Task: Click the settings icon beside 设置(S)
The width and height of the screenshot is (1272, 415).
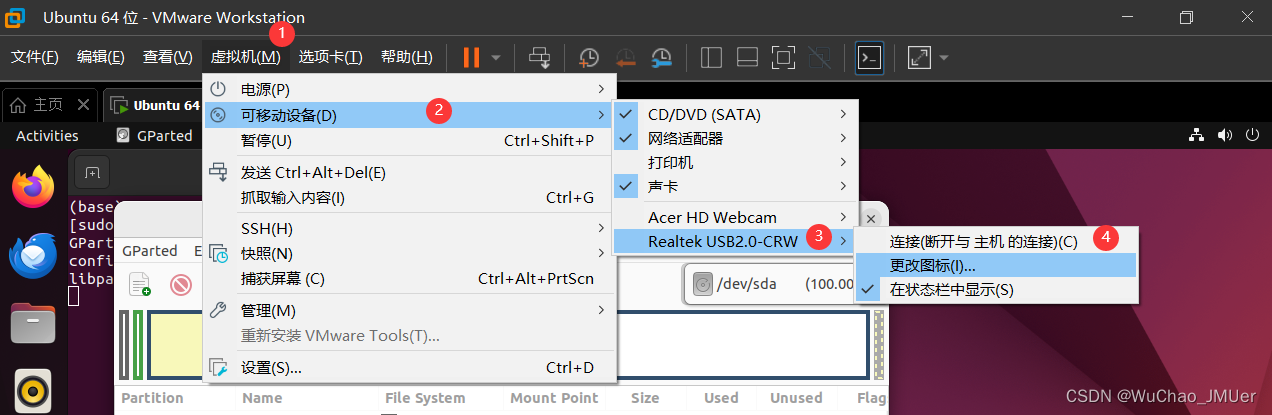Action: 218,368
